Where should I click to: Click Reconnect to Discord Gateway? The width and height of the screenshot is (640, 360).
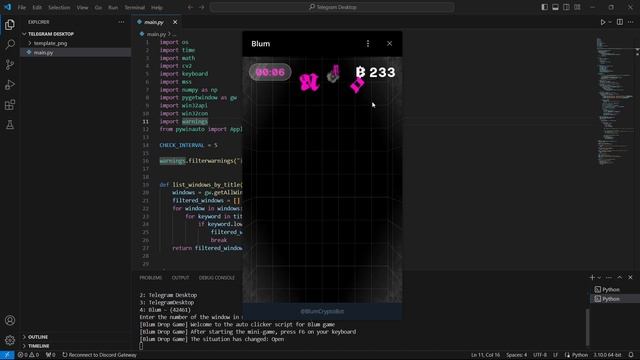pyautogui.click(x=100, y=355)
